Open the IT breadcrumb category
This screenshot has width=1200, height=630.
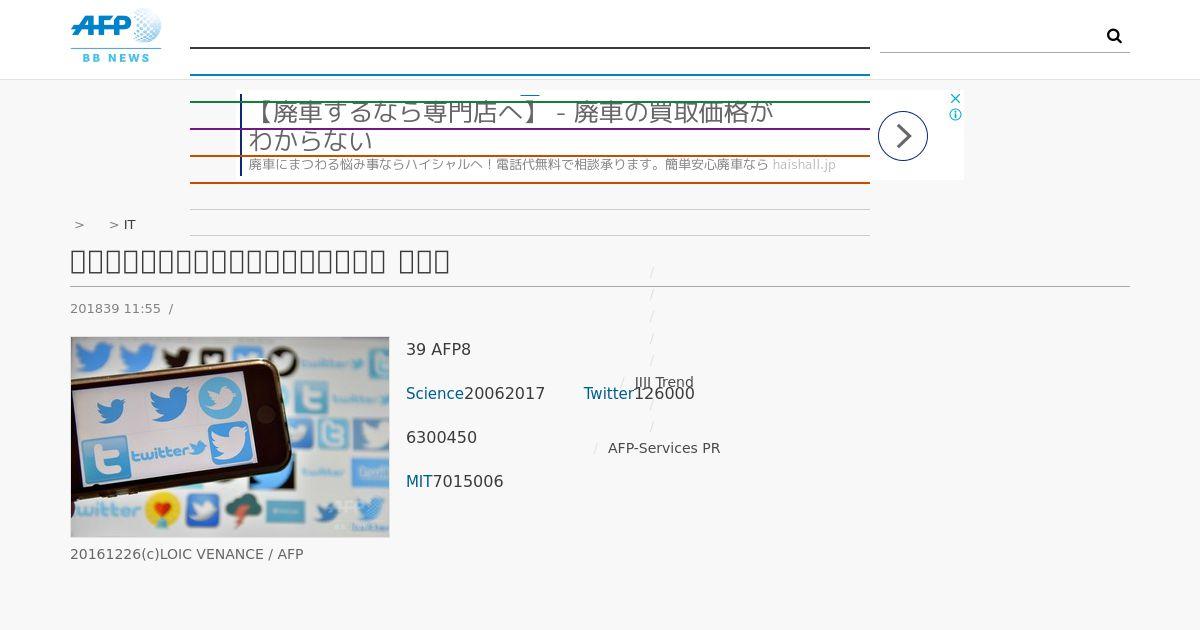(x=130, y=225)
